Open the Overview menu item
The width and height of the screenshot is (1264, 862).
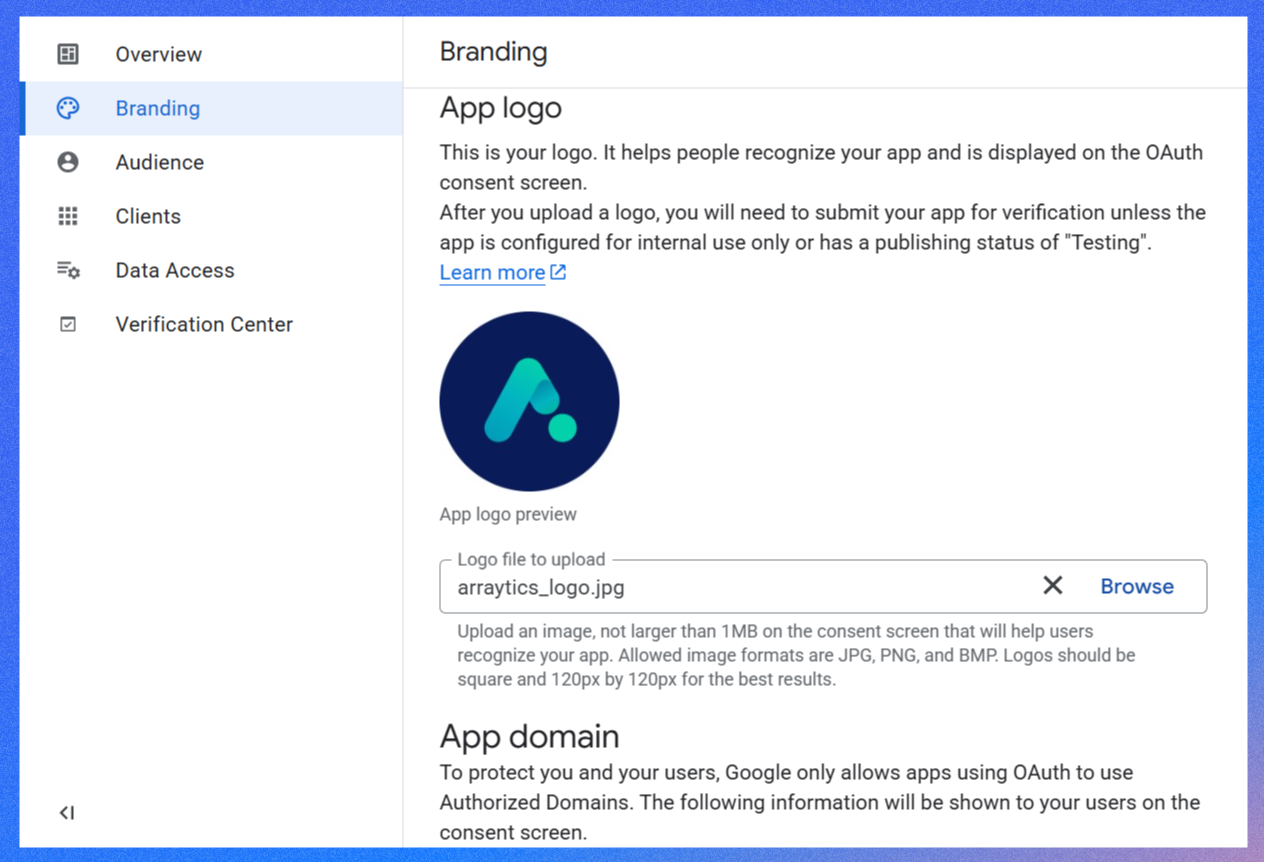pyautogui.click(x=211, y=54)
